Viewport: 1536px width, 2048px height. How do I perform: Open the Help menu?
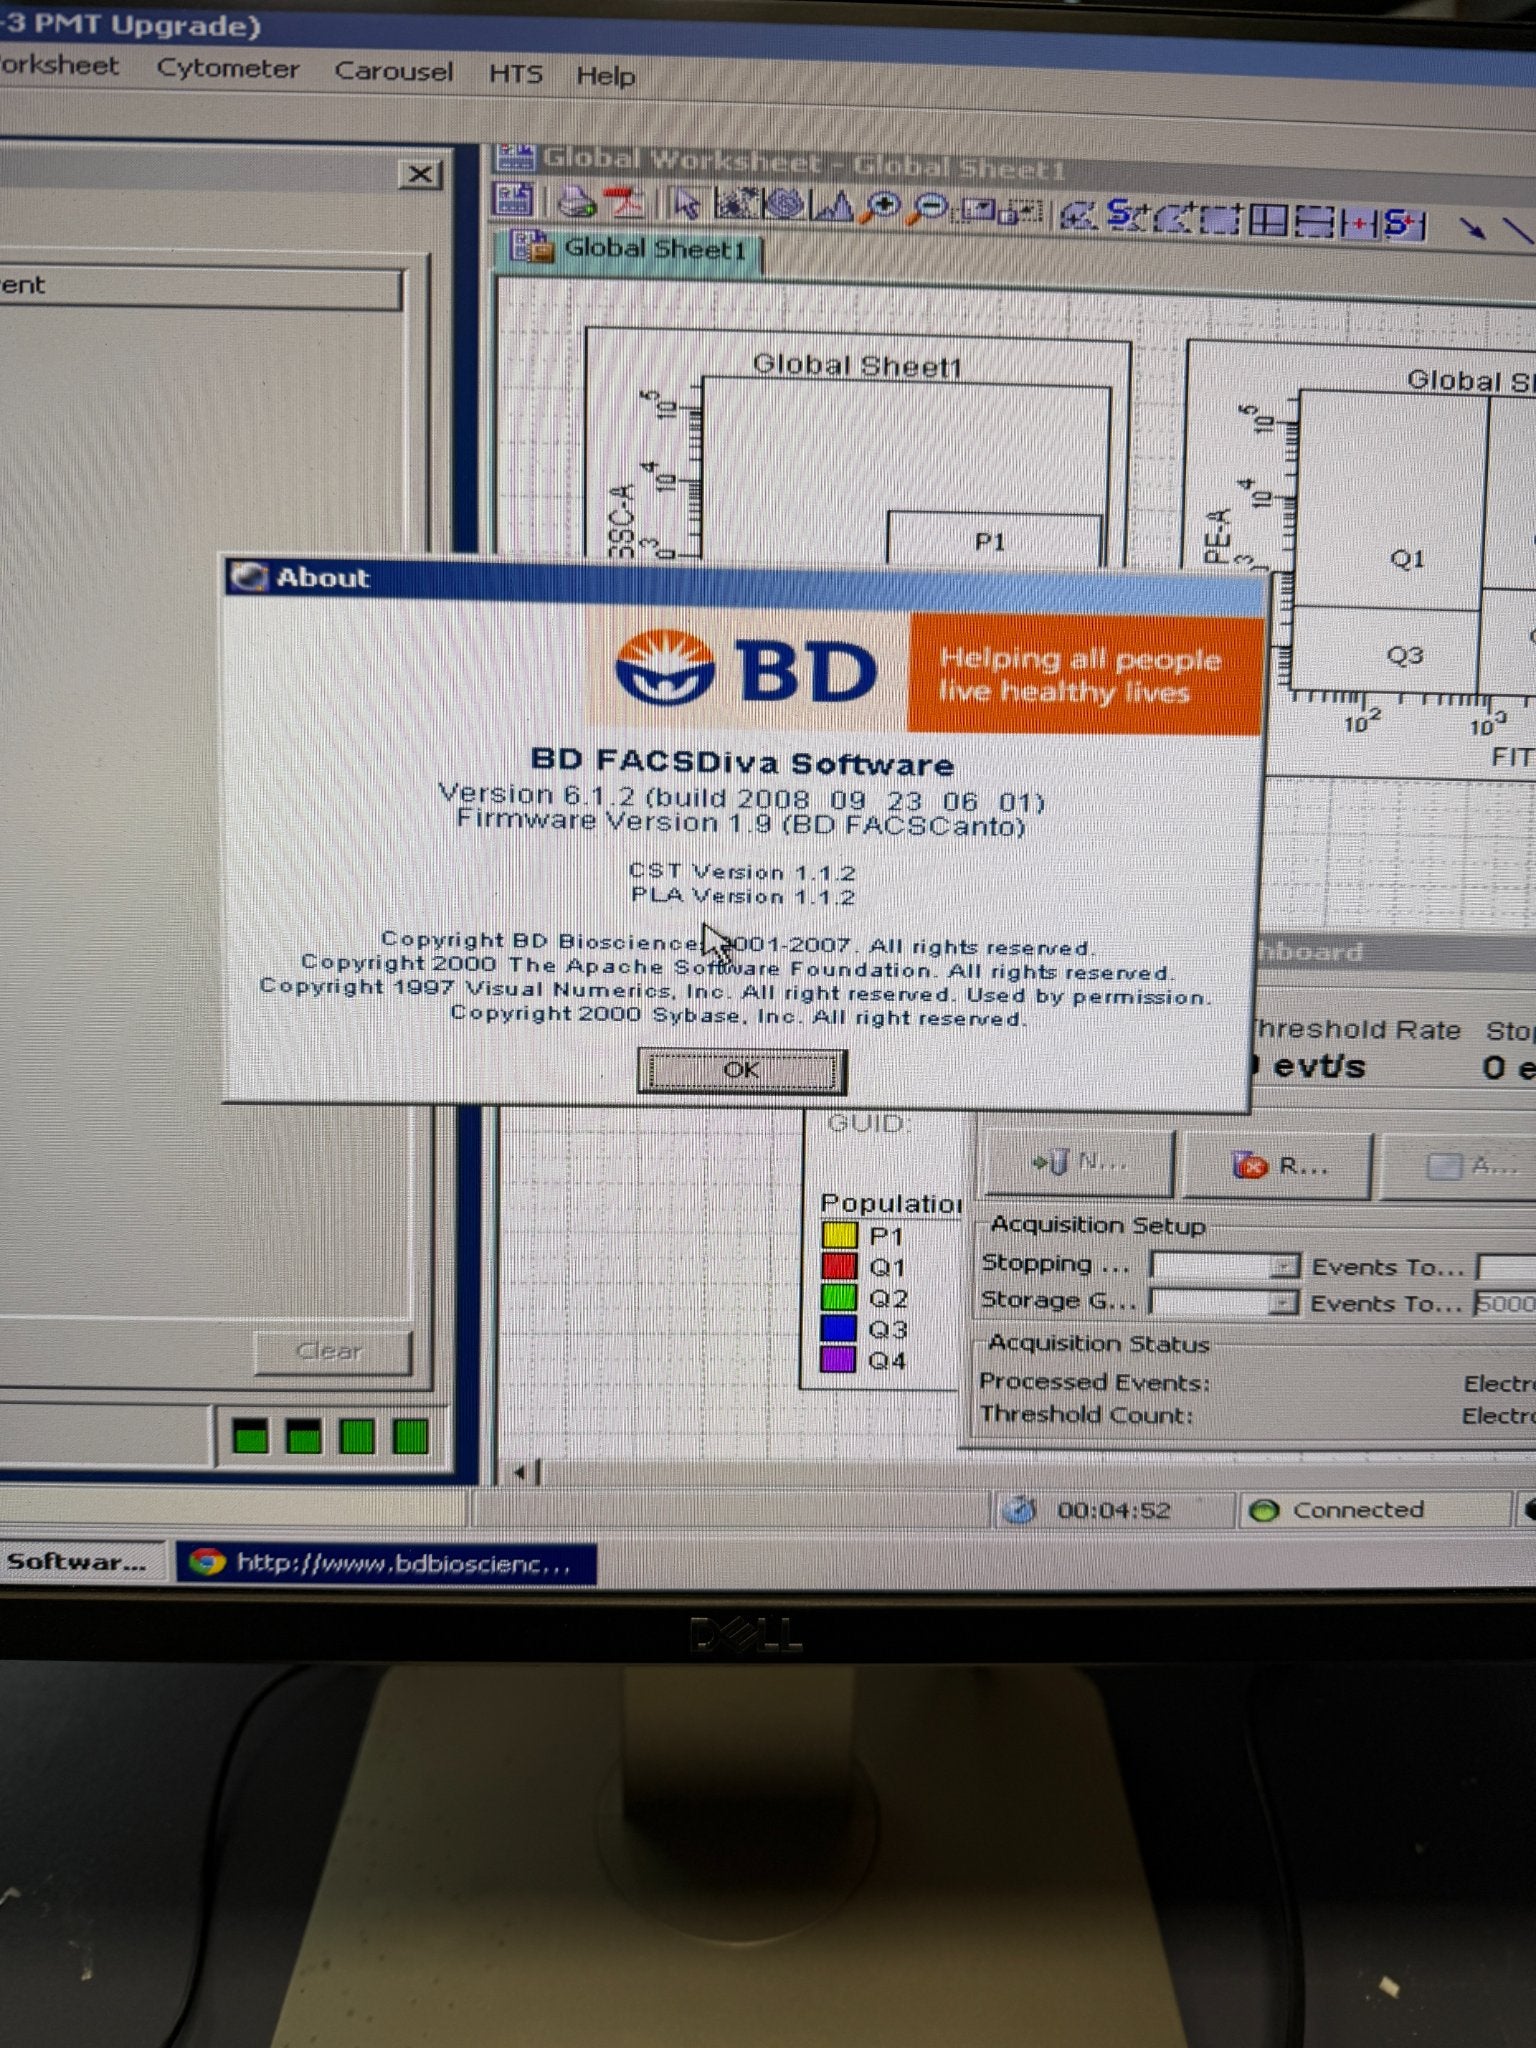605,75
